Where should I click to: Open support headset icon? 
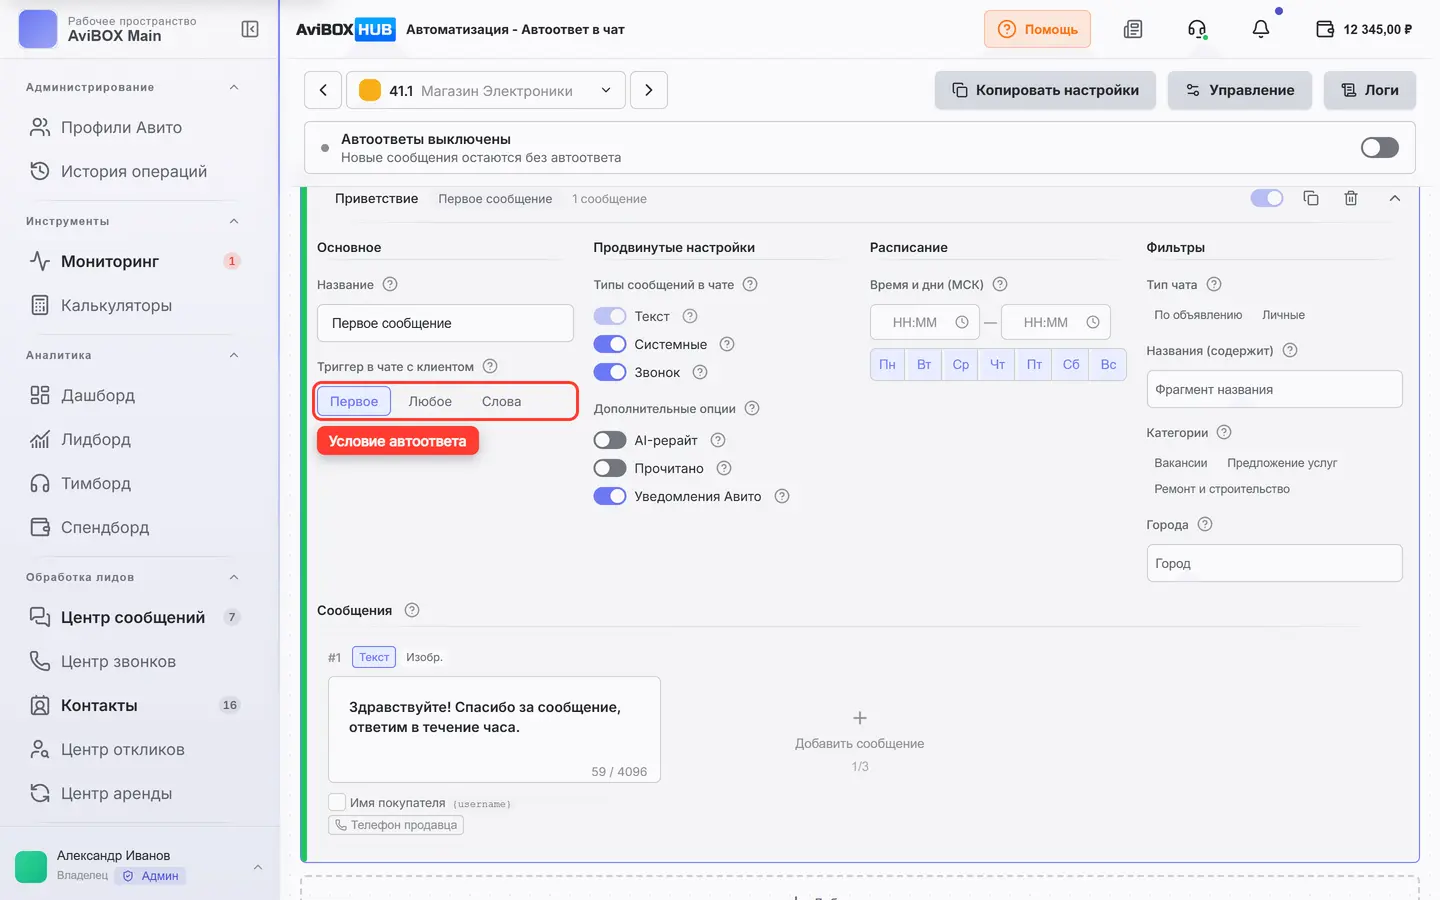point(1197,29)
